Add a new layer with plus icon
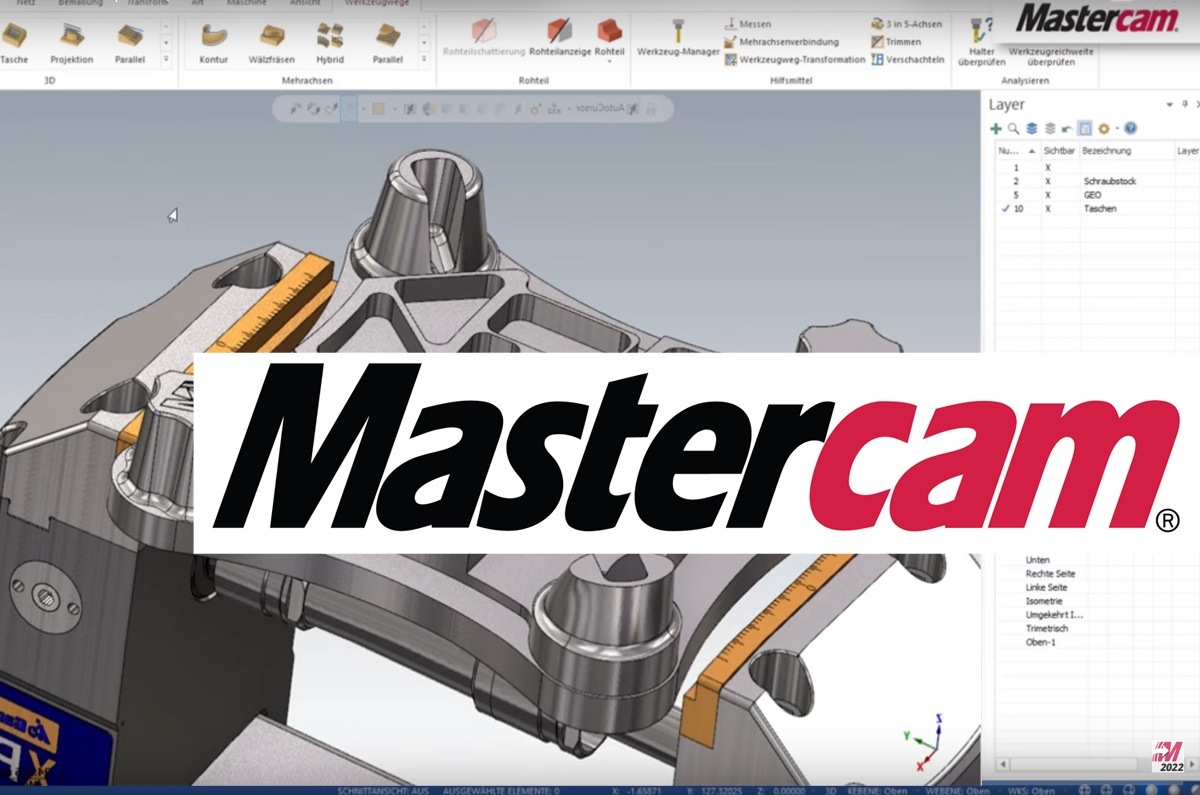 coord(996,129)
